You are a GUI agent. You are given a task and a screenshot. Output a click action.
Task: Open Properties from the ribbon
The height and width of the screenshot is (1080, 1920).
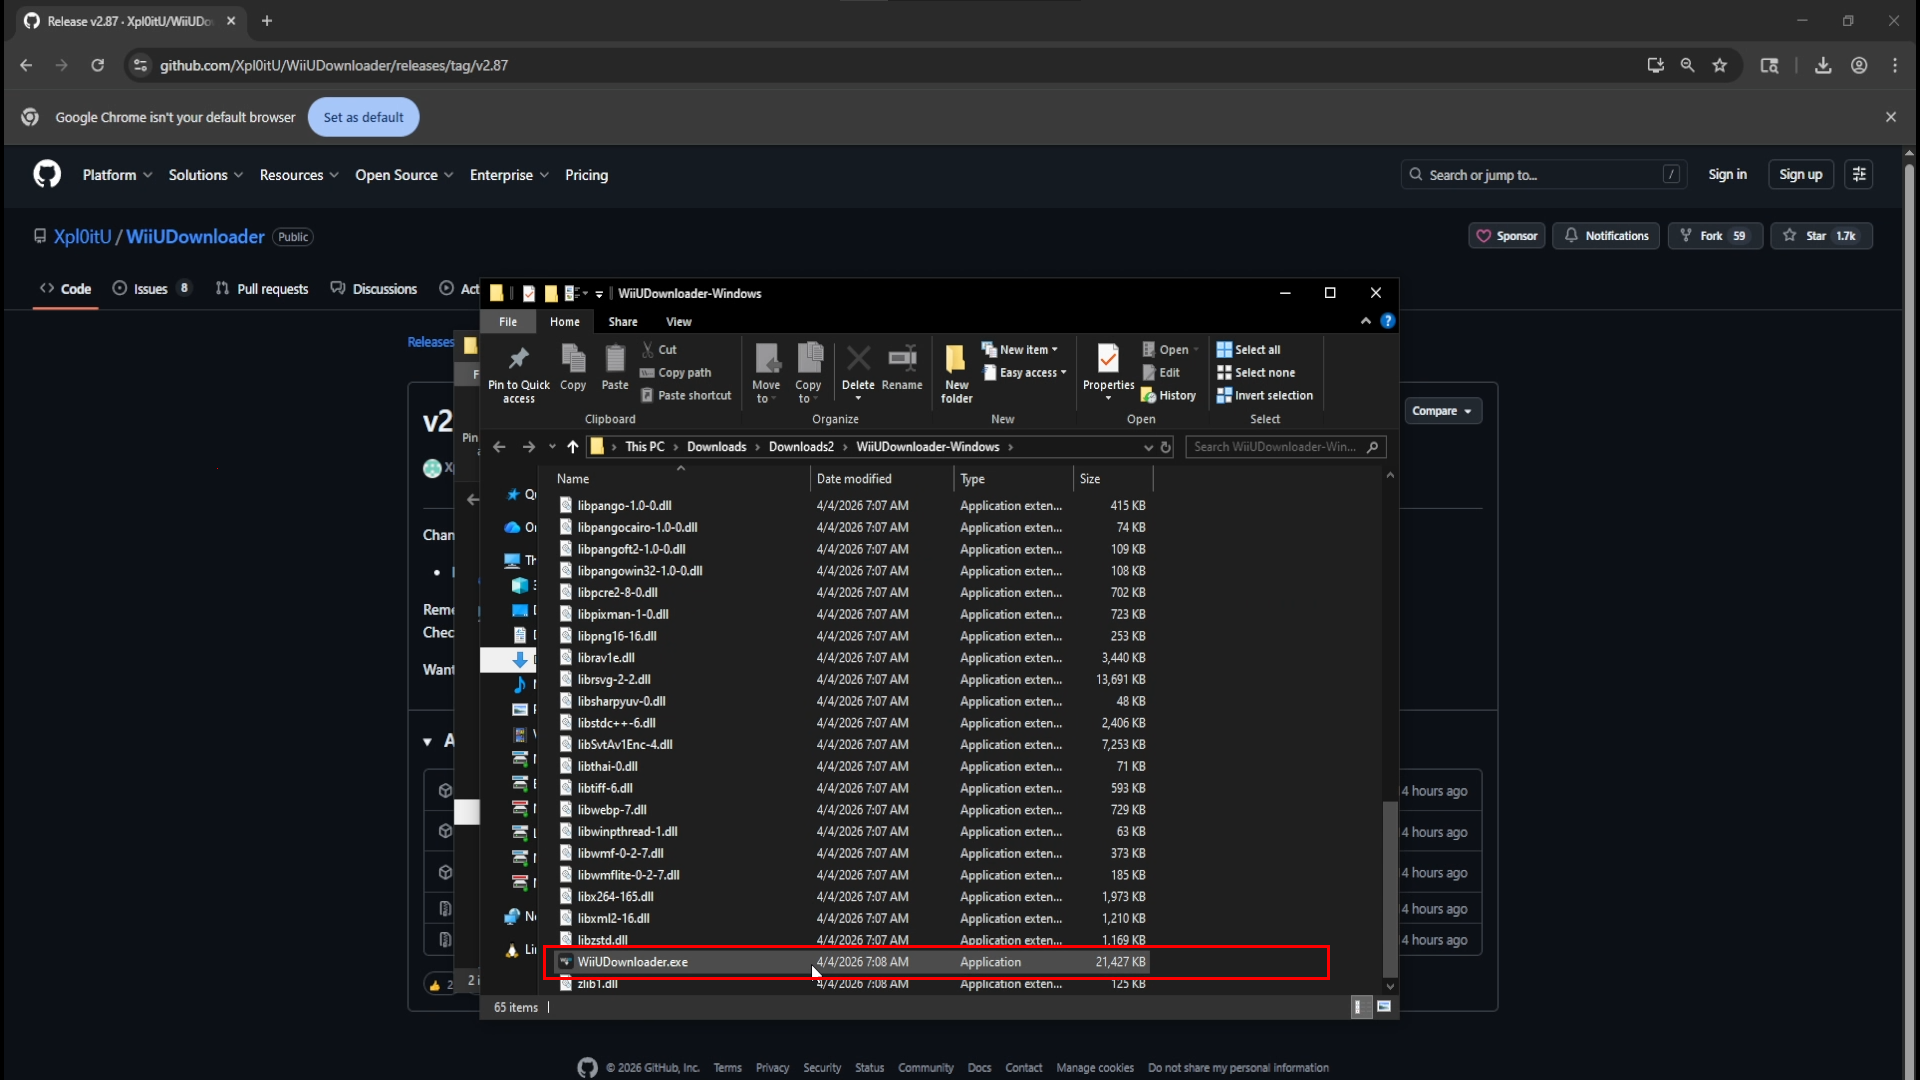tap(1108, 360)
